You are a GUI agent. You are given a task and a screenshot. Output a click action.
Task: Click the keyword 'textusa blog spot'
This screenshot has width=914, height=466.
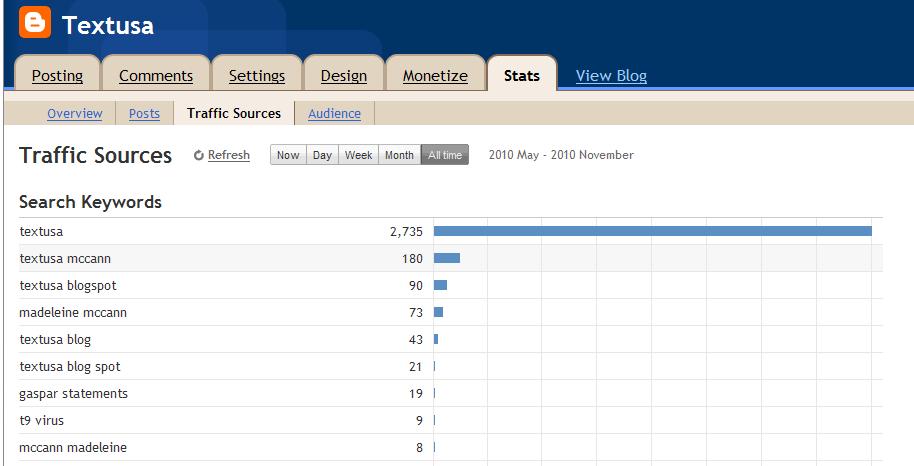[70, 367]
